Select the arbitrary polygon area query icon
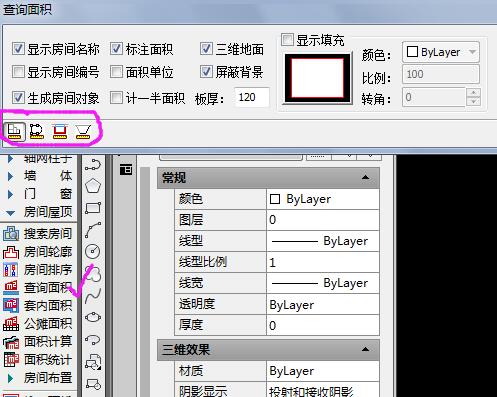 (83, 131)
